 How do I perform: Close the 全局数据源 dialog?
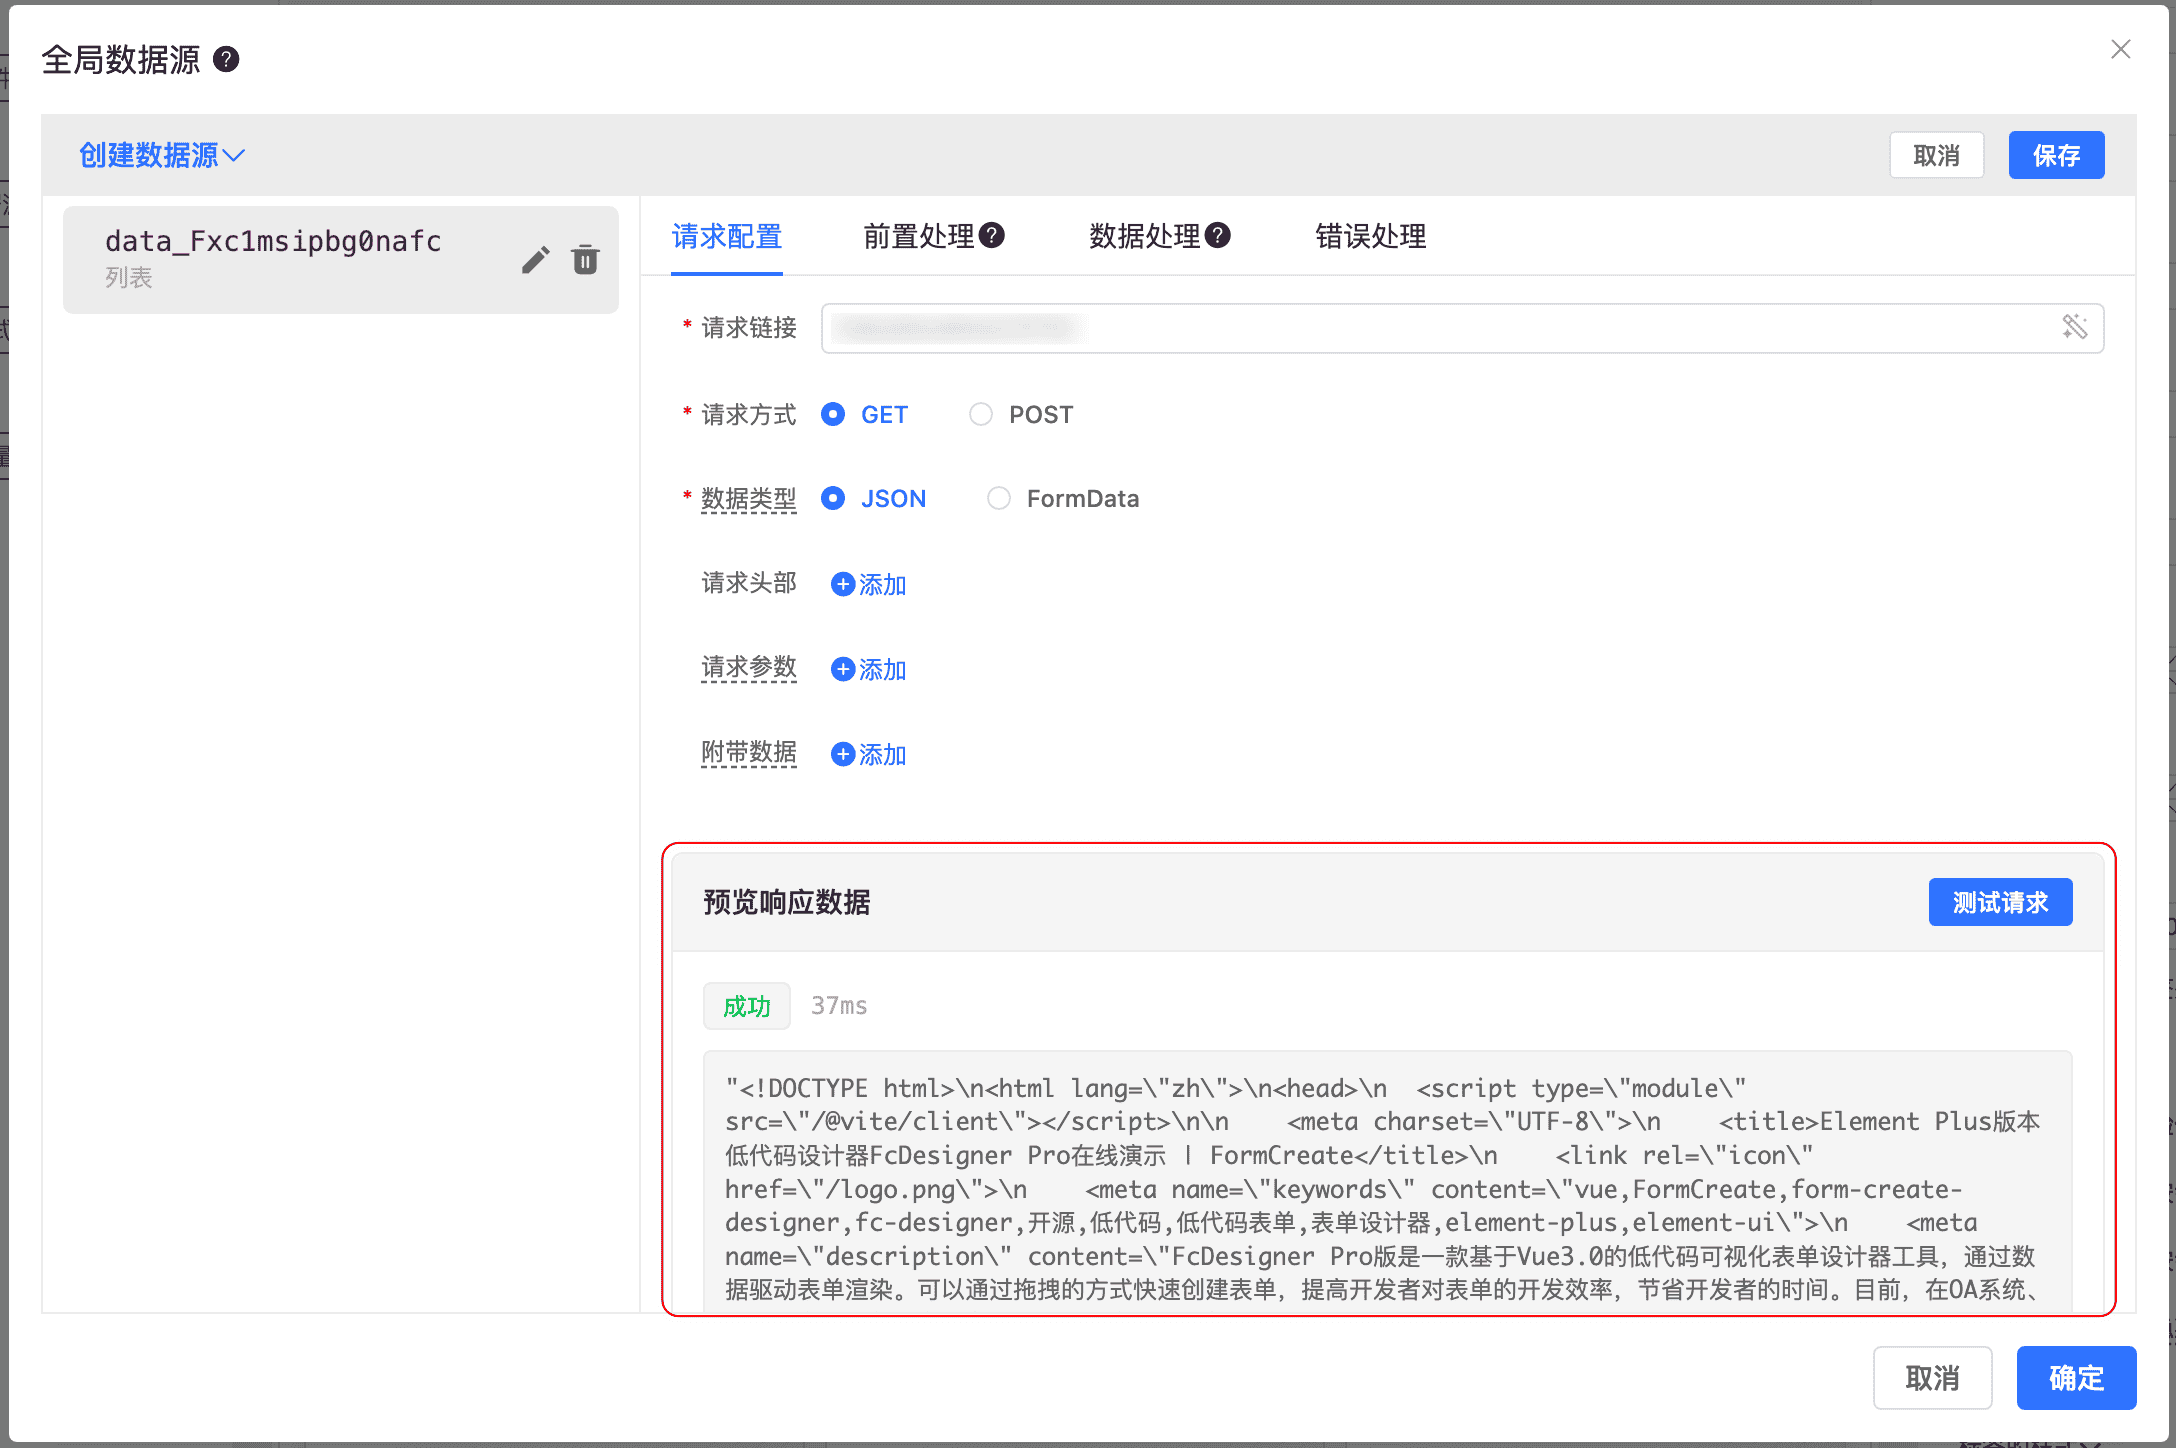pyautogui.click(x=2120, y=49)
